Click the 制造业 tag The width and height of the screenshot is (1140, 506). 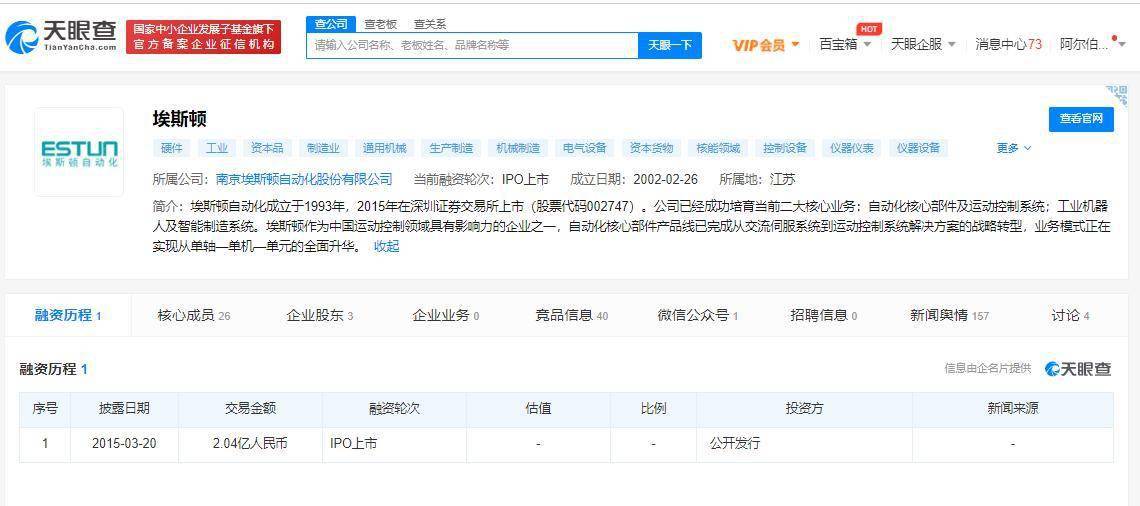pos(323,148)
